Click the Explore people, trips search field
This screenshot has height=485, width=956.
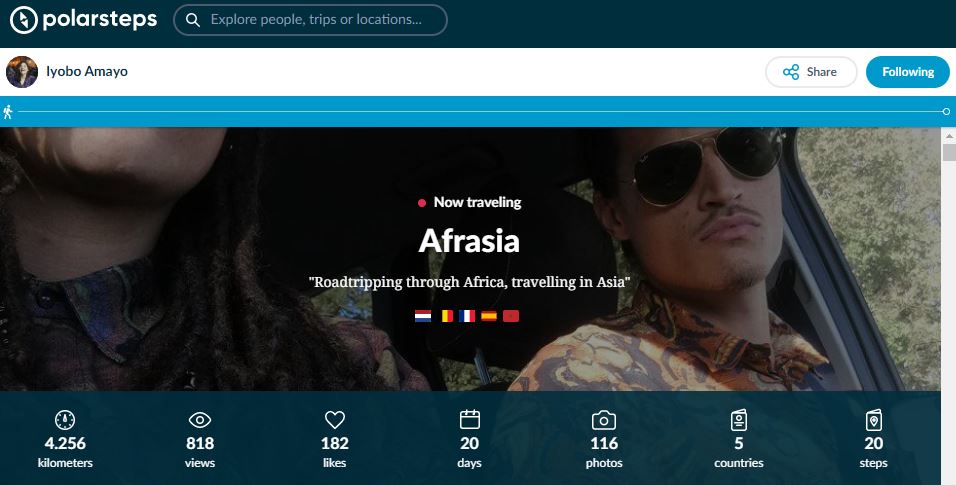[310, 20]
